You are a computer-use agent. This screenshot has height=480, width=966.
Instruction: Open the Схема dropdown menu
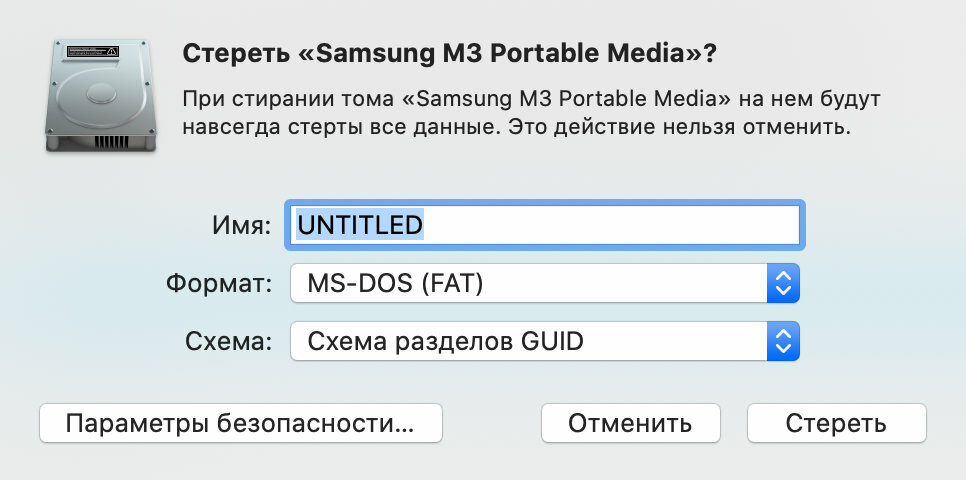point(545,341)
